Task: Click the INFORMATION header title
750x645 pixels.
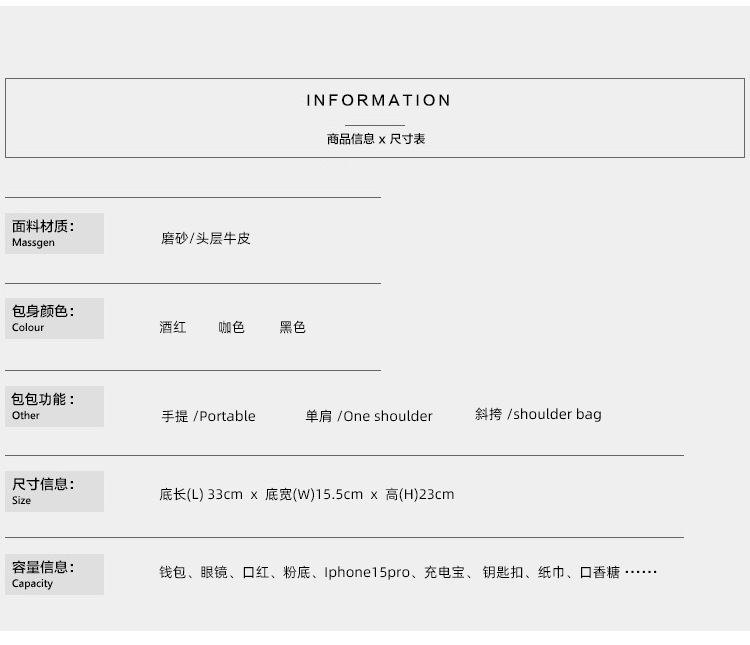Action: coord(378,100)
